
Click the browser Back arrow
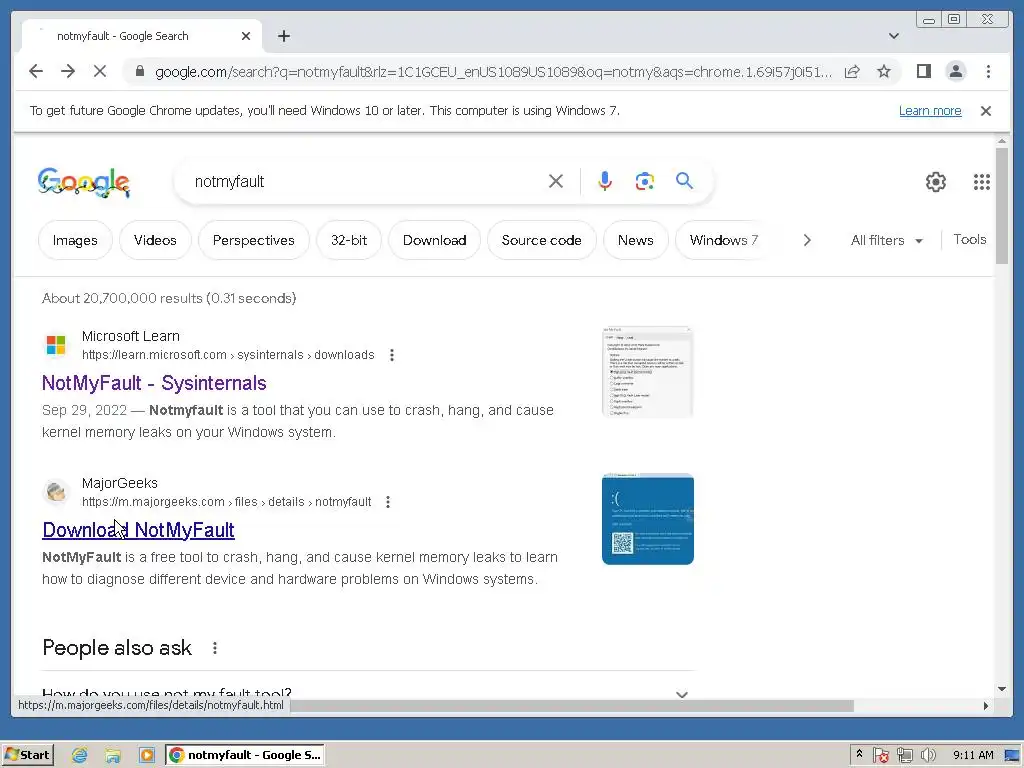pos(36,71)
